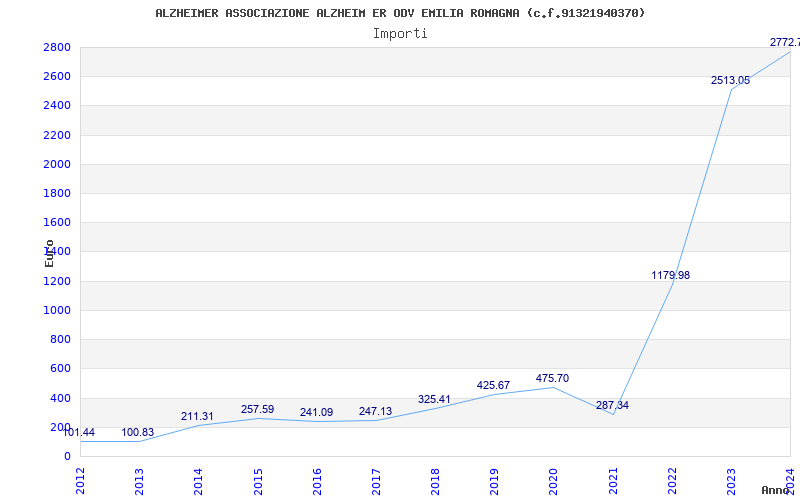Click the y-axis value 600
800x500 pixels.
60,368
